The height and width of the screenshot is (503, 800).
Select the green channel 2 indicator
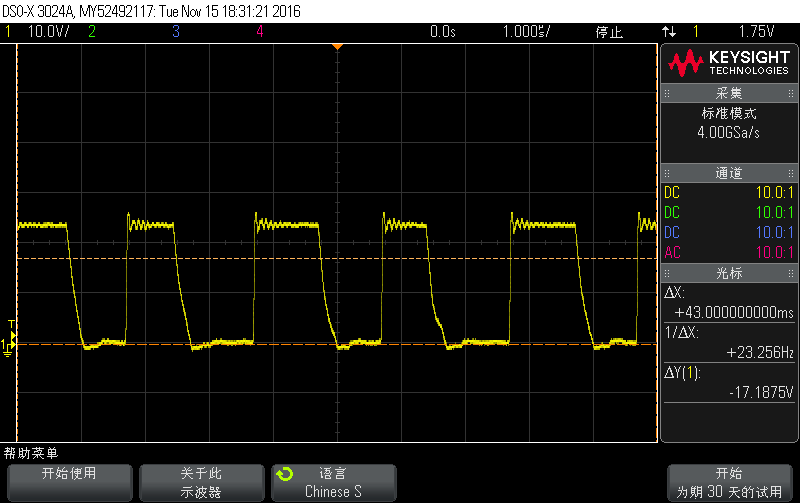coord(92,32)
